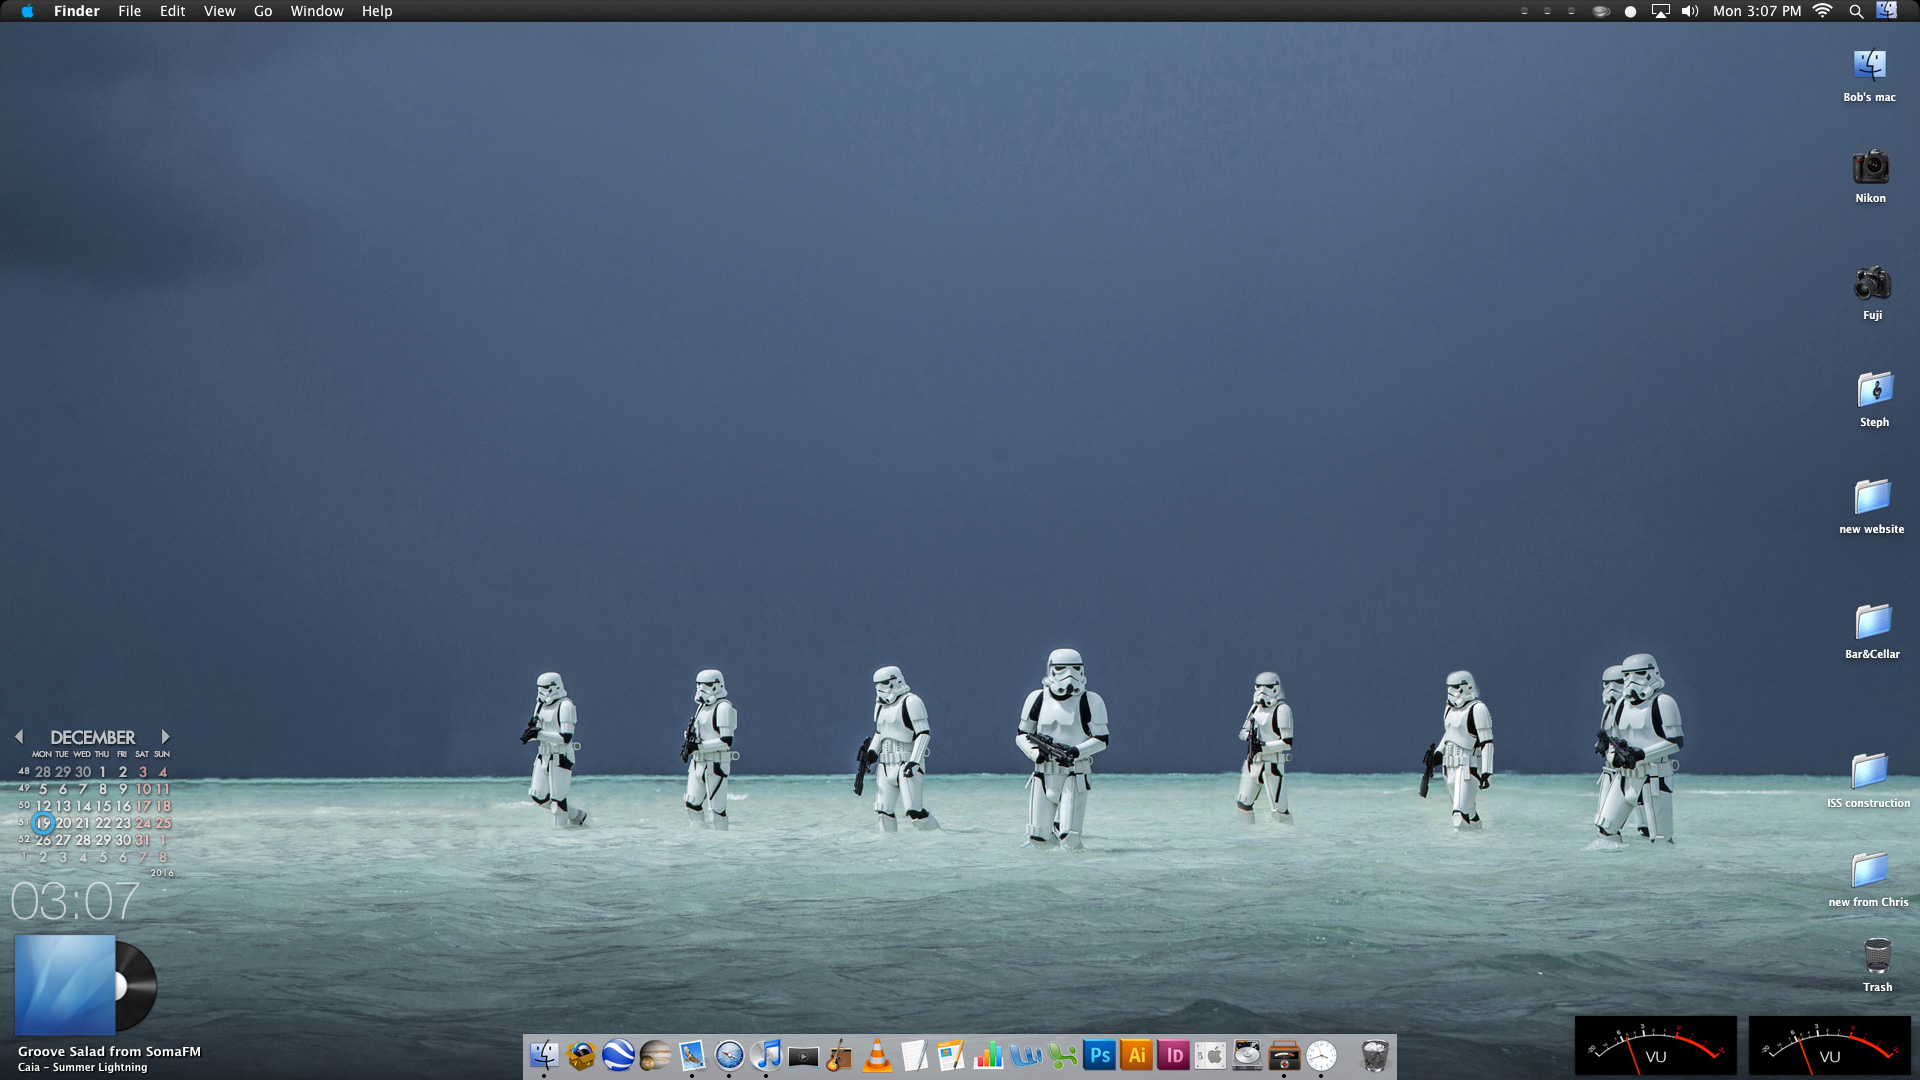
Task: Open Spotlight search magnifier
Action: [1855, 11]
